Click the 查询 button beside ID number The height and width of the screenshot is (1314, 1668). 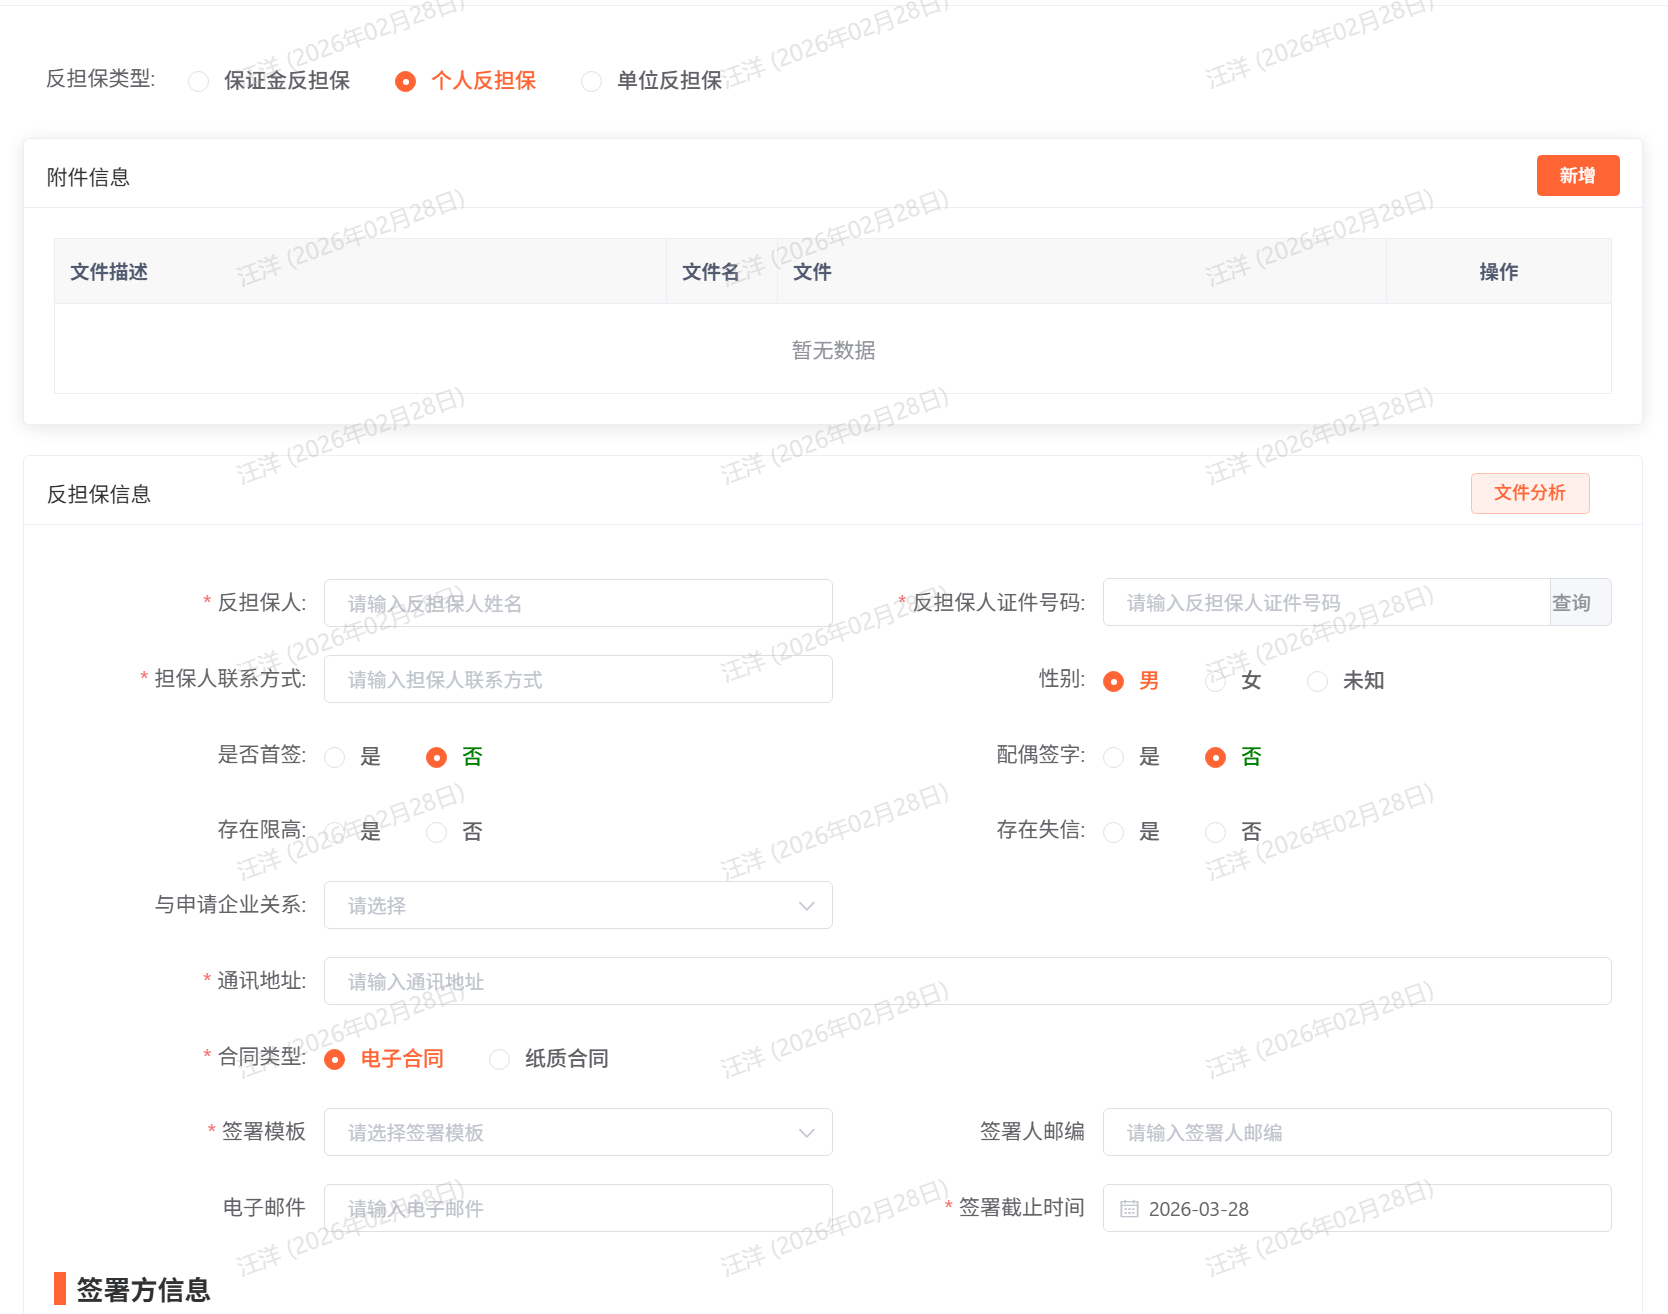click(1580, 602)
